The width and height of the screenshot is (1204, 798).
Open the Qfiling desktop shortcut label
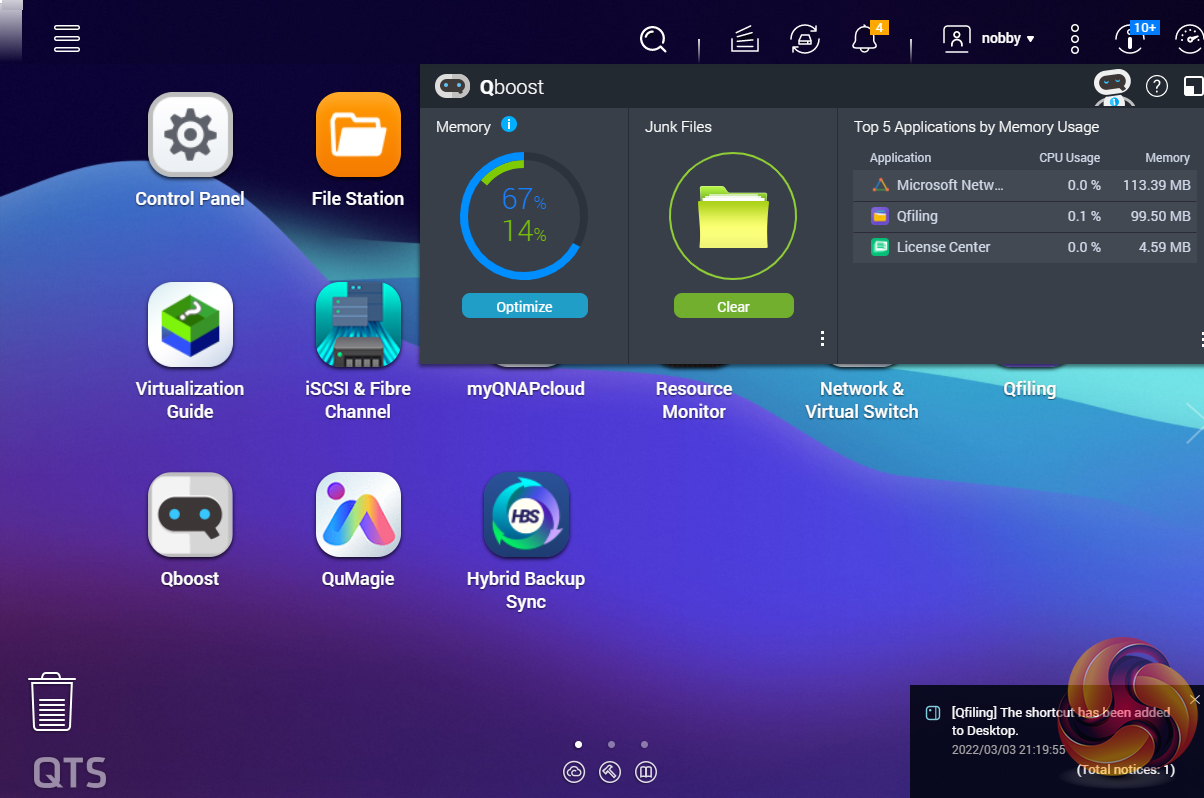tap(1030, 389)
